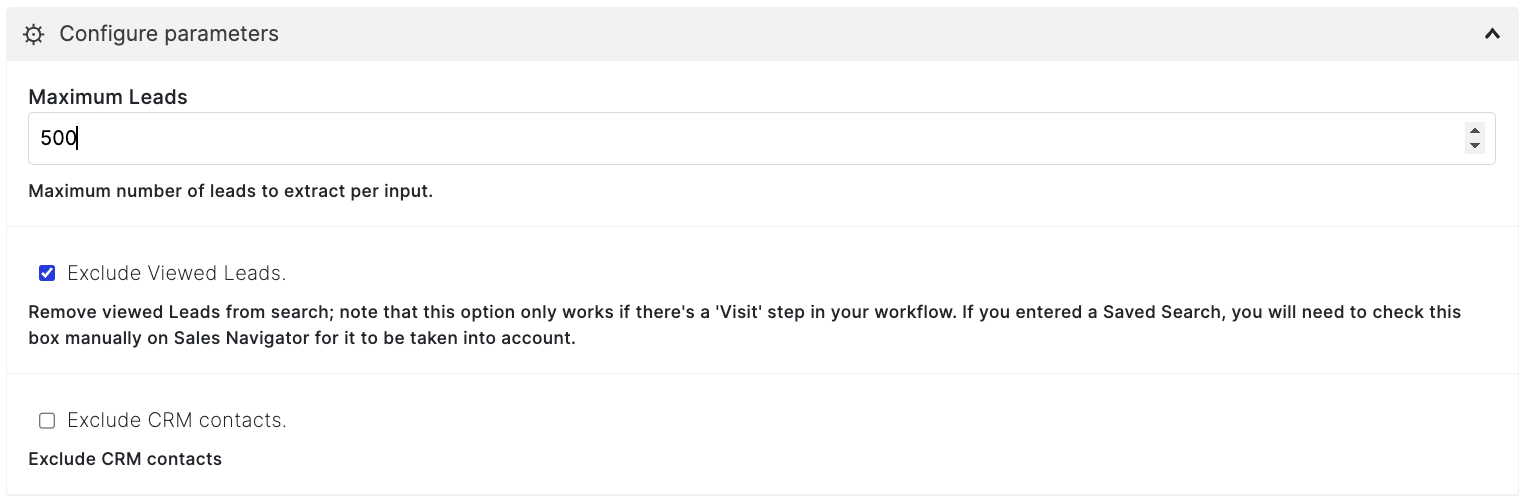Screen dimensions: 1526x502
Task: Decrease Maximum Leads with the down arrow
Action: tap(1474, 146)
